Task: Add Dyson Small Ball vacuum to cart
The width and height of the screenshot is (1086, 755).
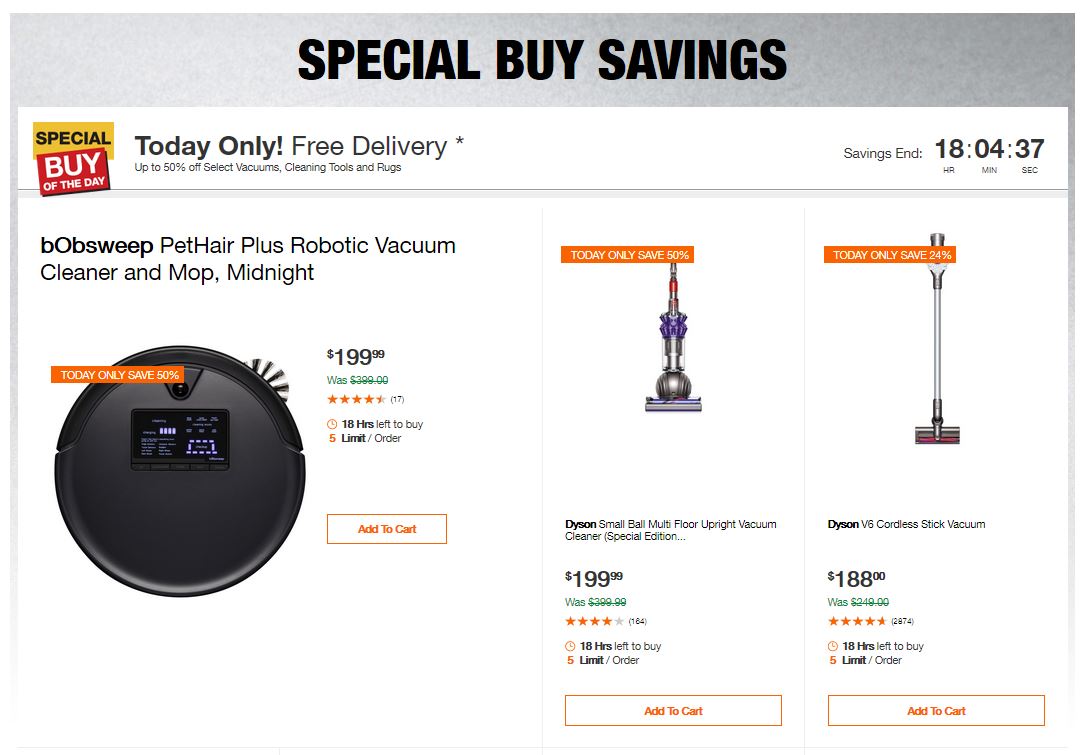Action: pos(673,711)
